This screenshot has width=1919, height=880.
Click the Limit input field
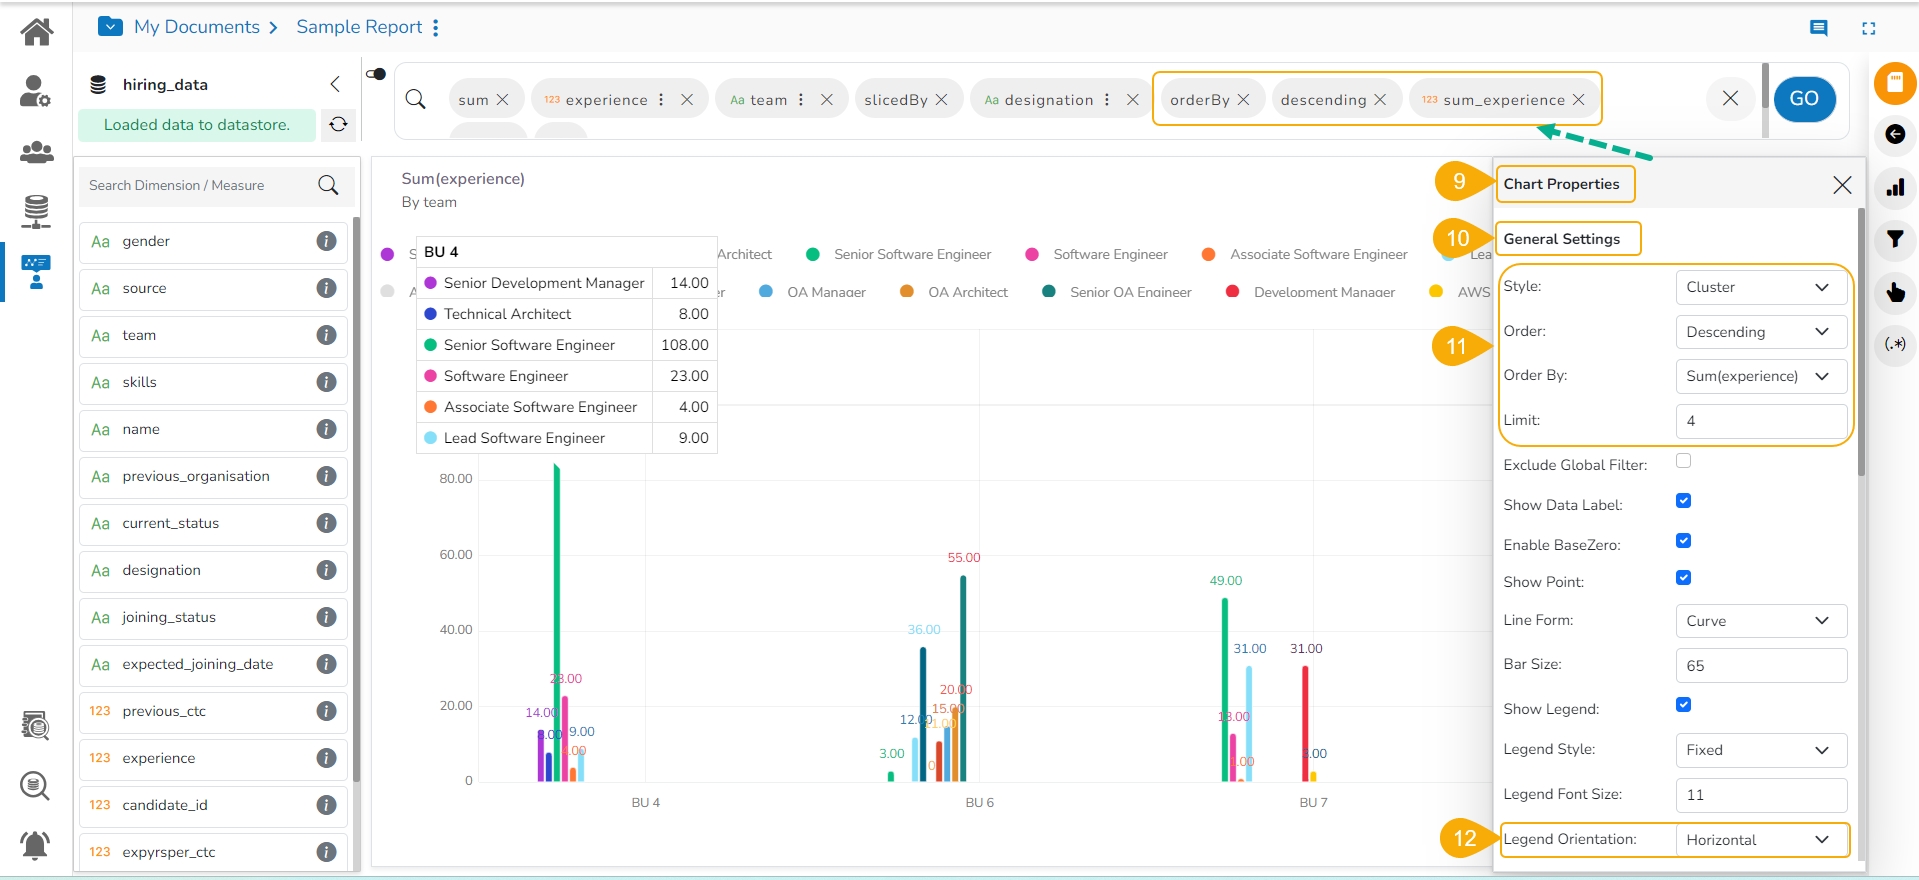(1760, 421)
